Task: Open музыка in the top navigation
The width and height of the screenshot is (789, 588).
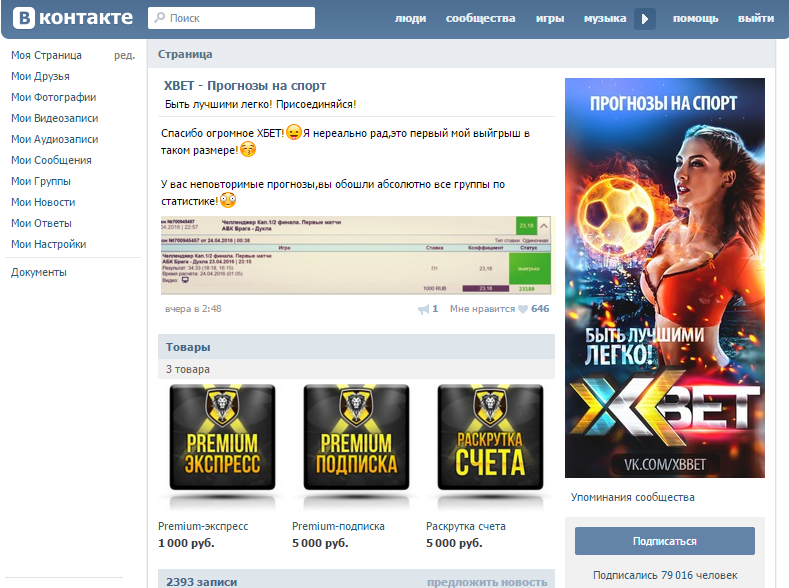Action: [604, 18]
